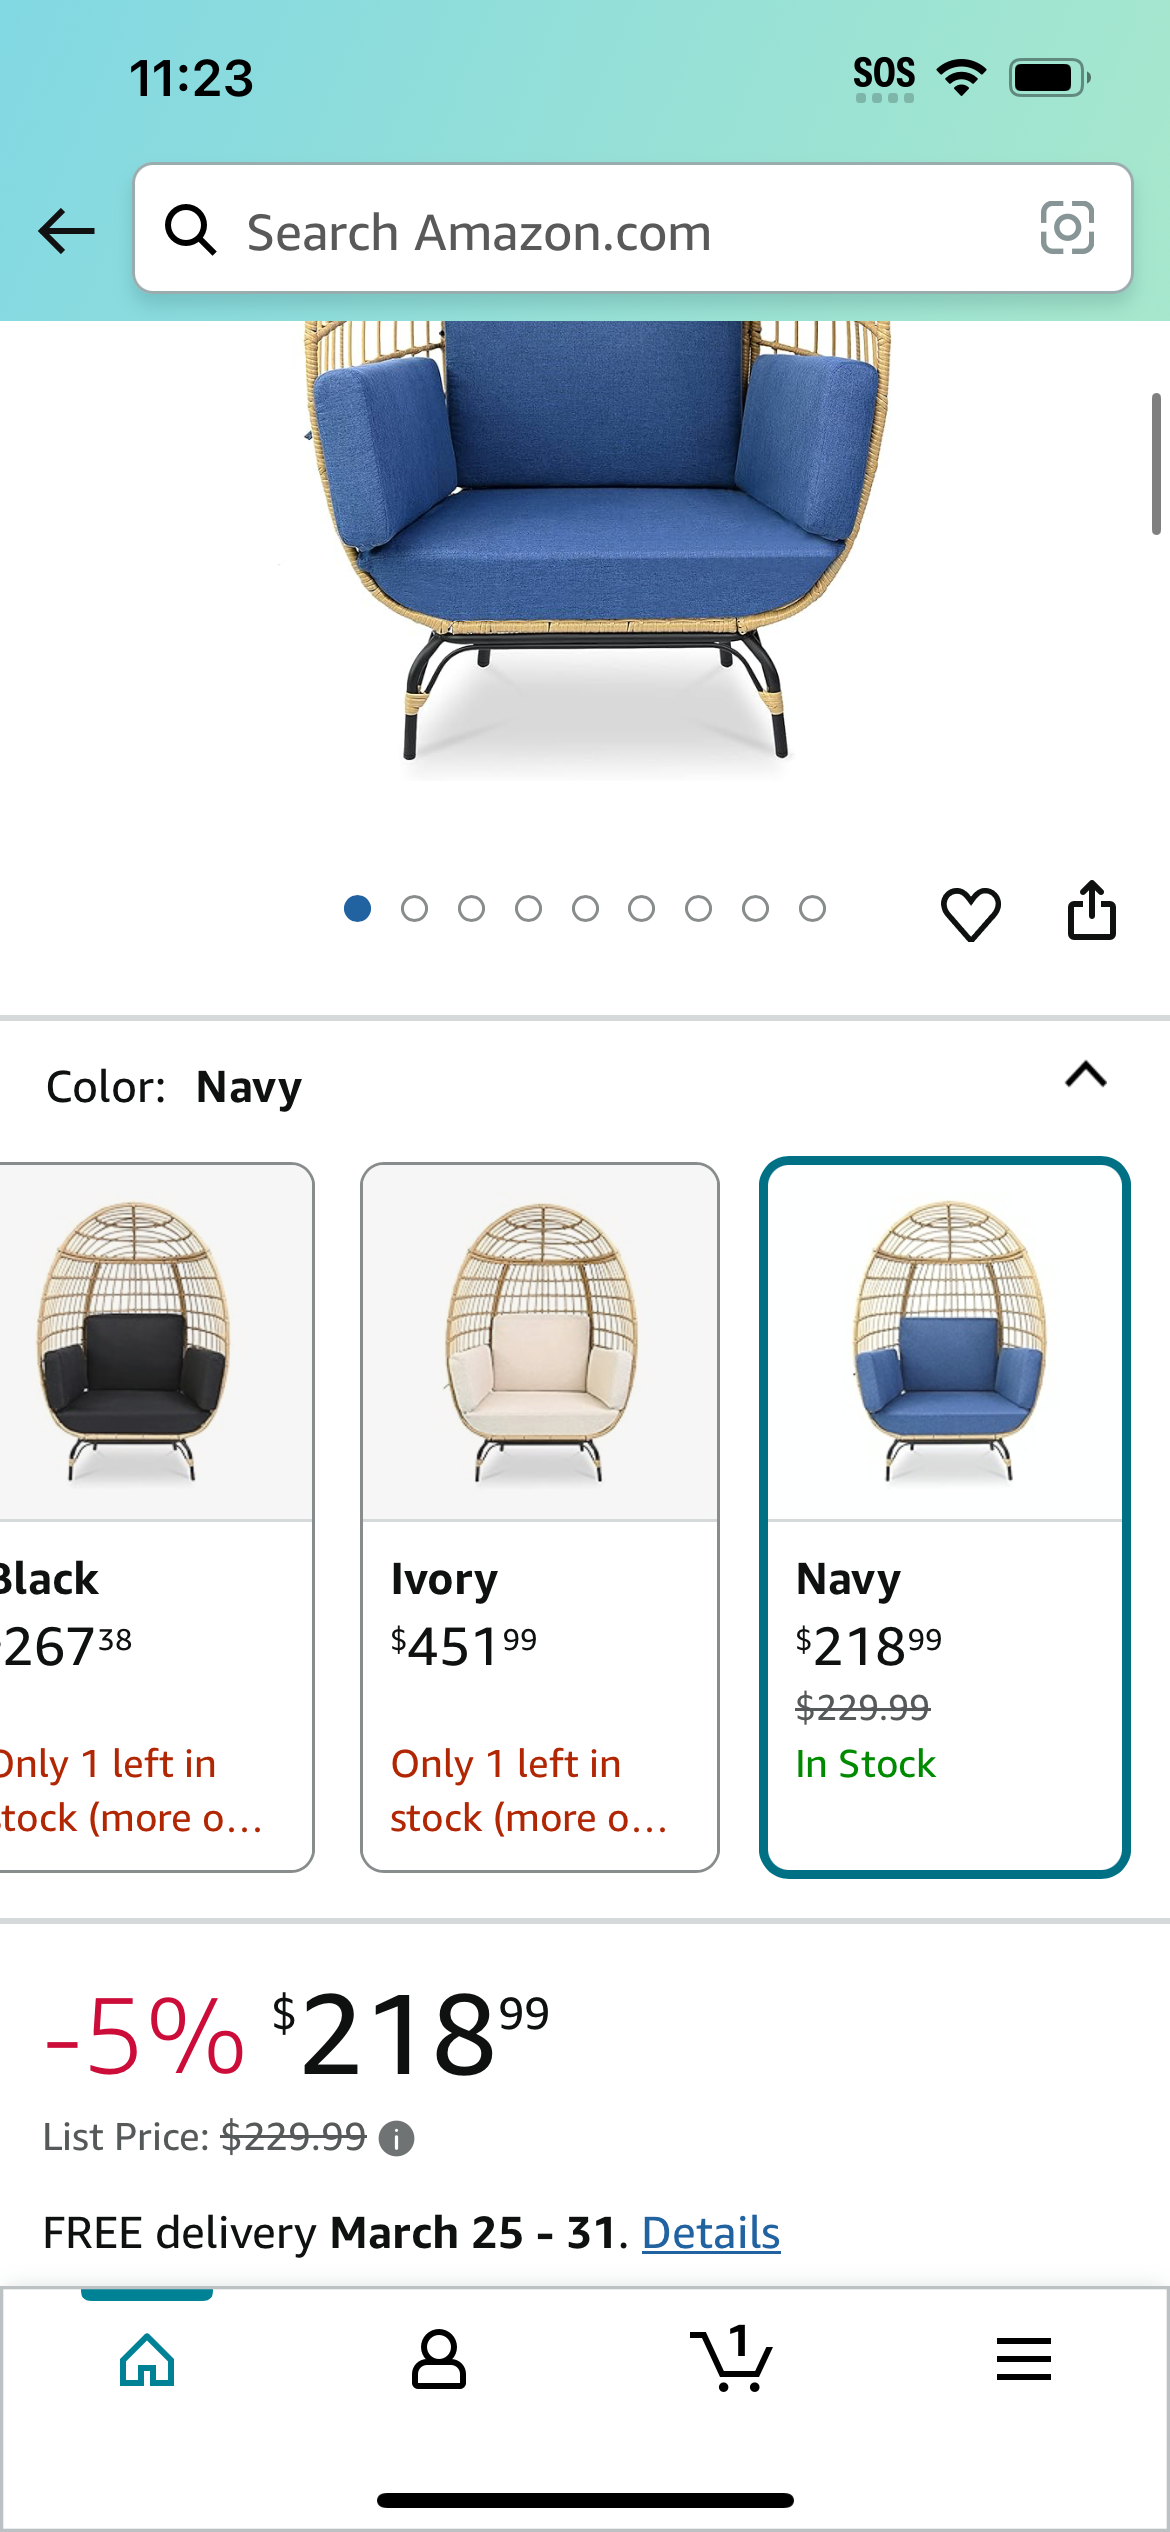Open list price info icon
This screenshot has width=1170, height=2532.
(x=396, y=2138)
